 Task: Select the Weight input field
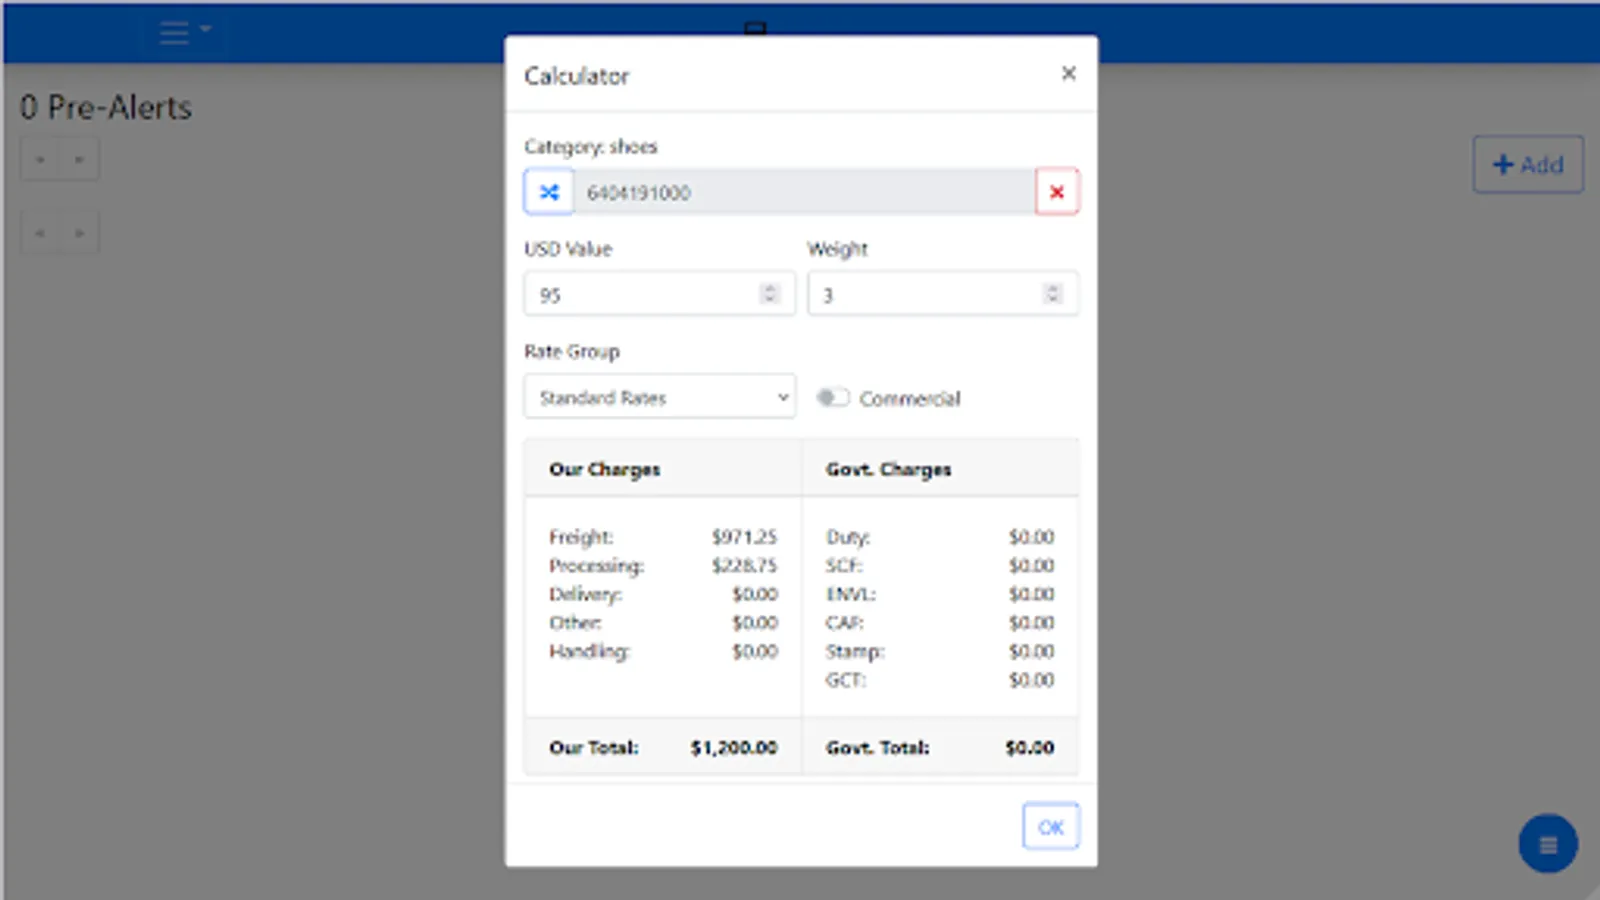coord(930,293)
